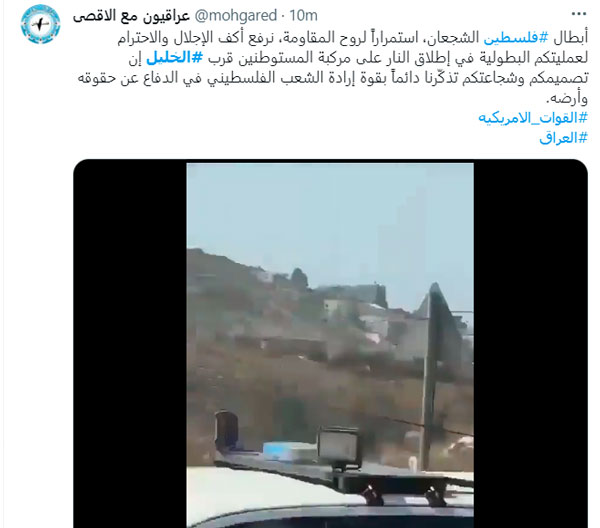Click the @mohgared handle
The image size is (600, 528).
coord(236,16)
